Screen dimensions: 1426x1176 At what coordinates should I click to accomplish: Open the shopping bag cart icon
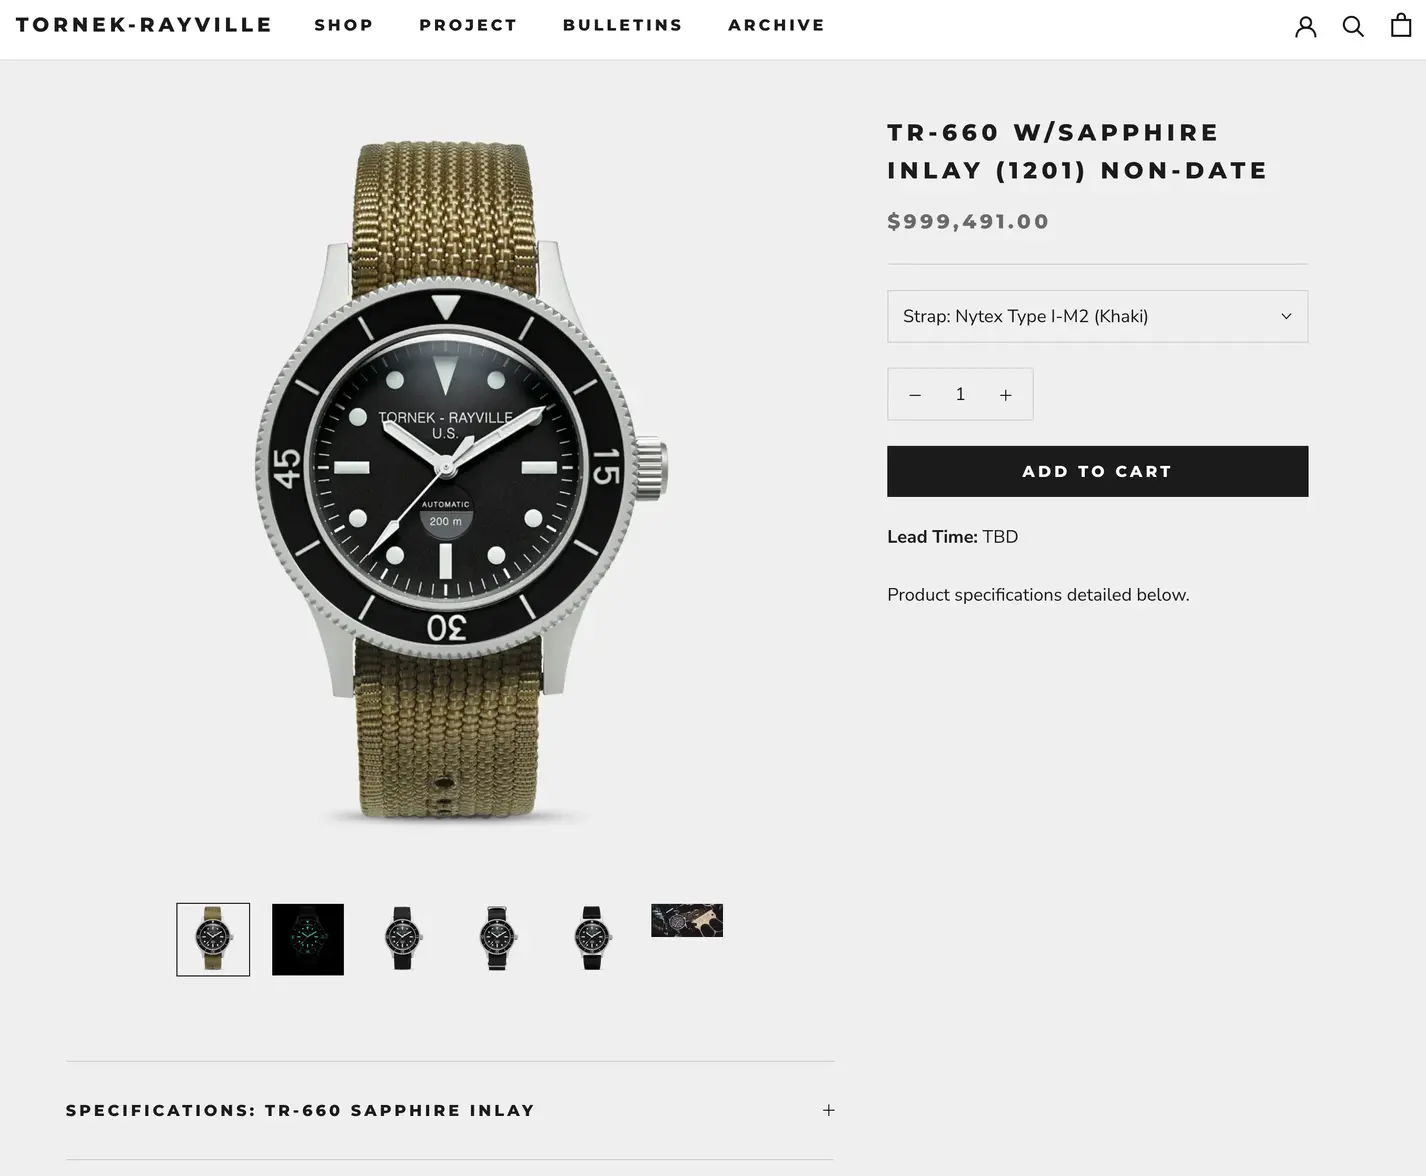point(1401,25)
